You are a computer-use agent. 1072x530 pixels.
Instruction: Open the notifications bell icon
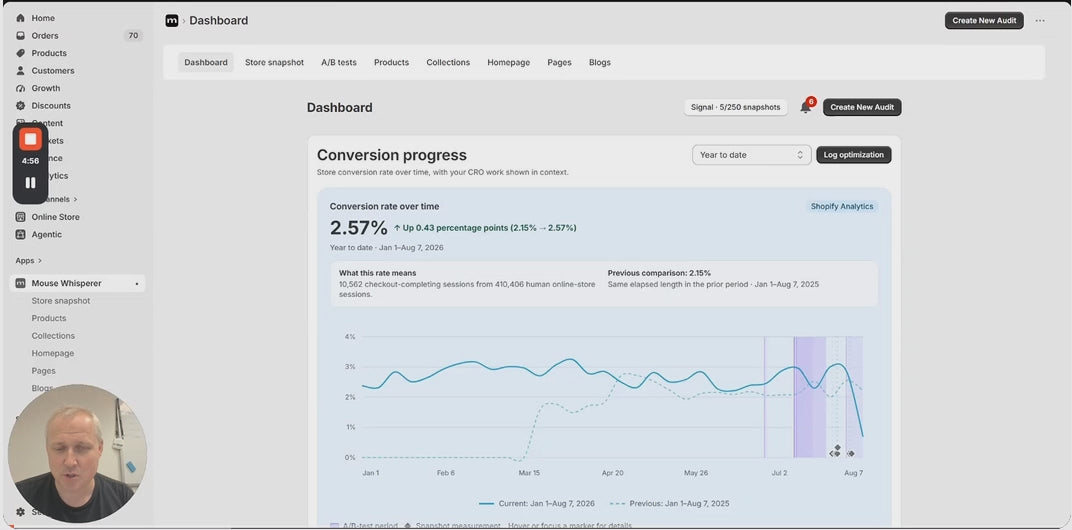click(805, 107)
